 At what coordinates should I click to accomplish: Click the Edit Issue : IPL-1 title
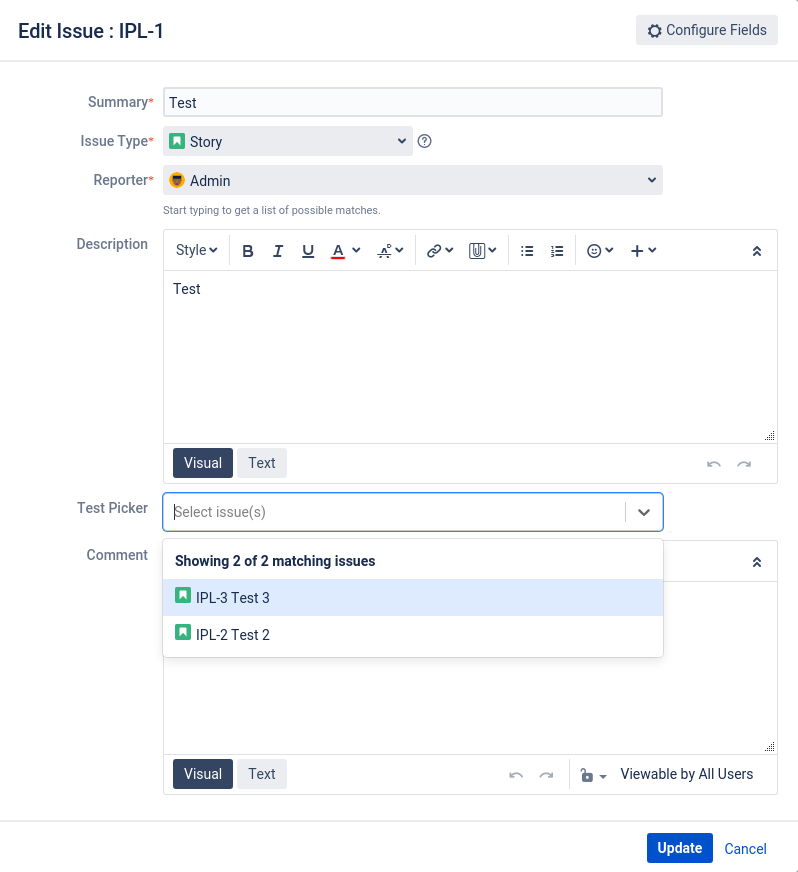coord(91,31)
